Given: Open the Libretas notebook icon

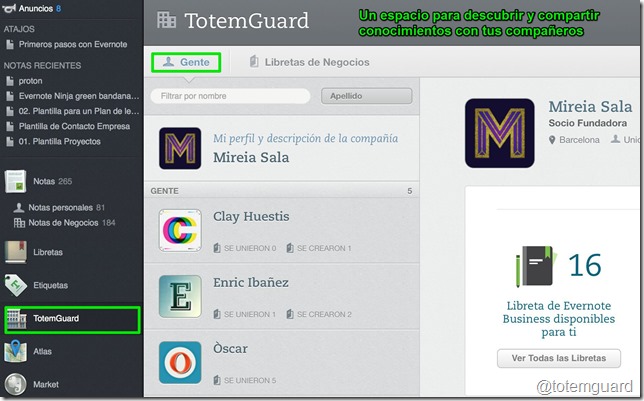Looking at the screenshot, I should coord(16,252).
